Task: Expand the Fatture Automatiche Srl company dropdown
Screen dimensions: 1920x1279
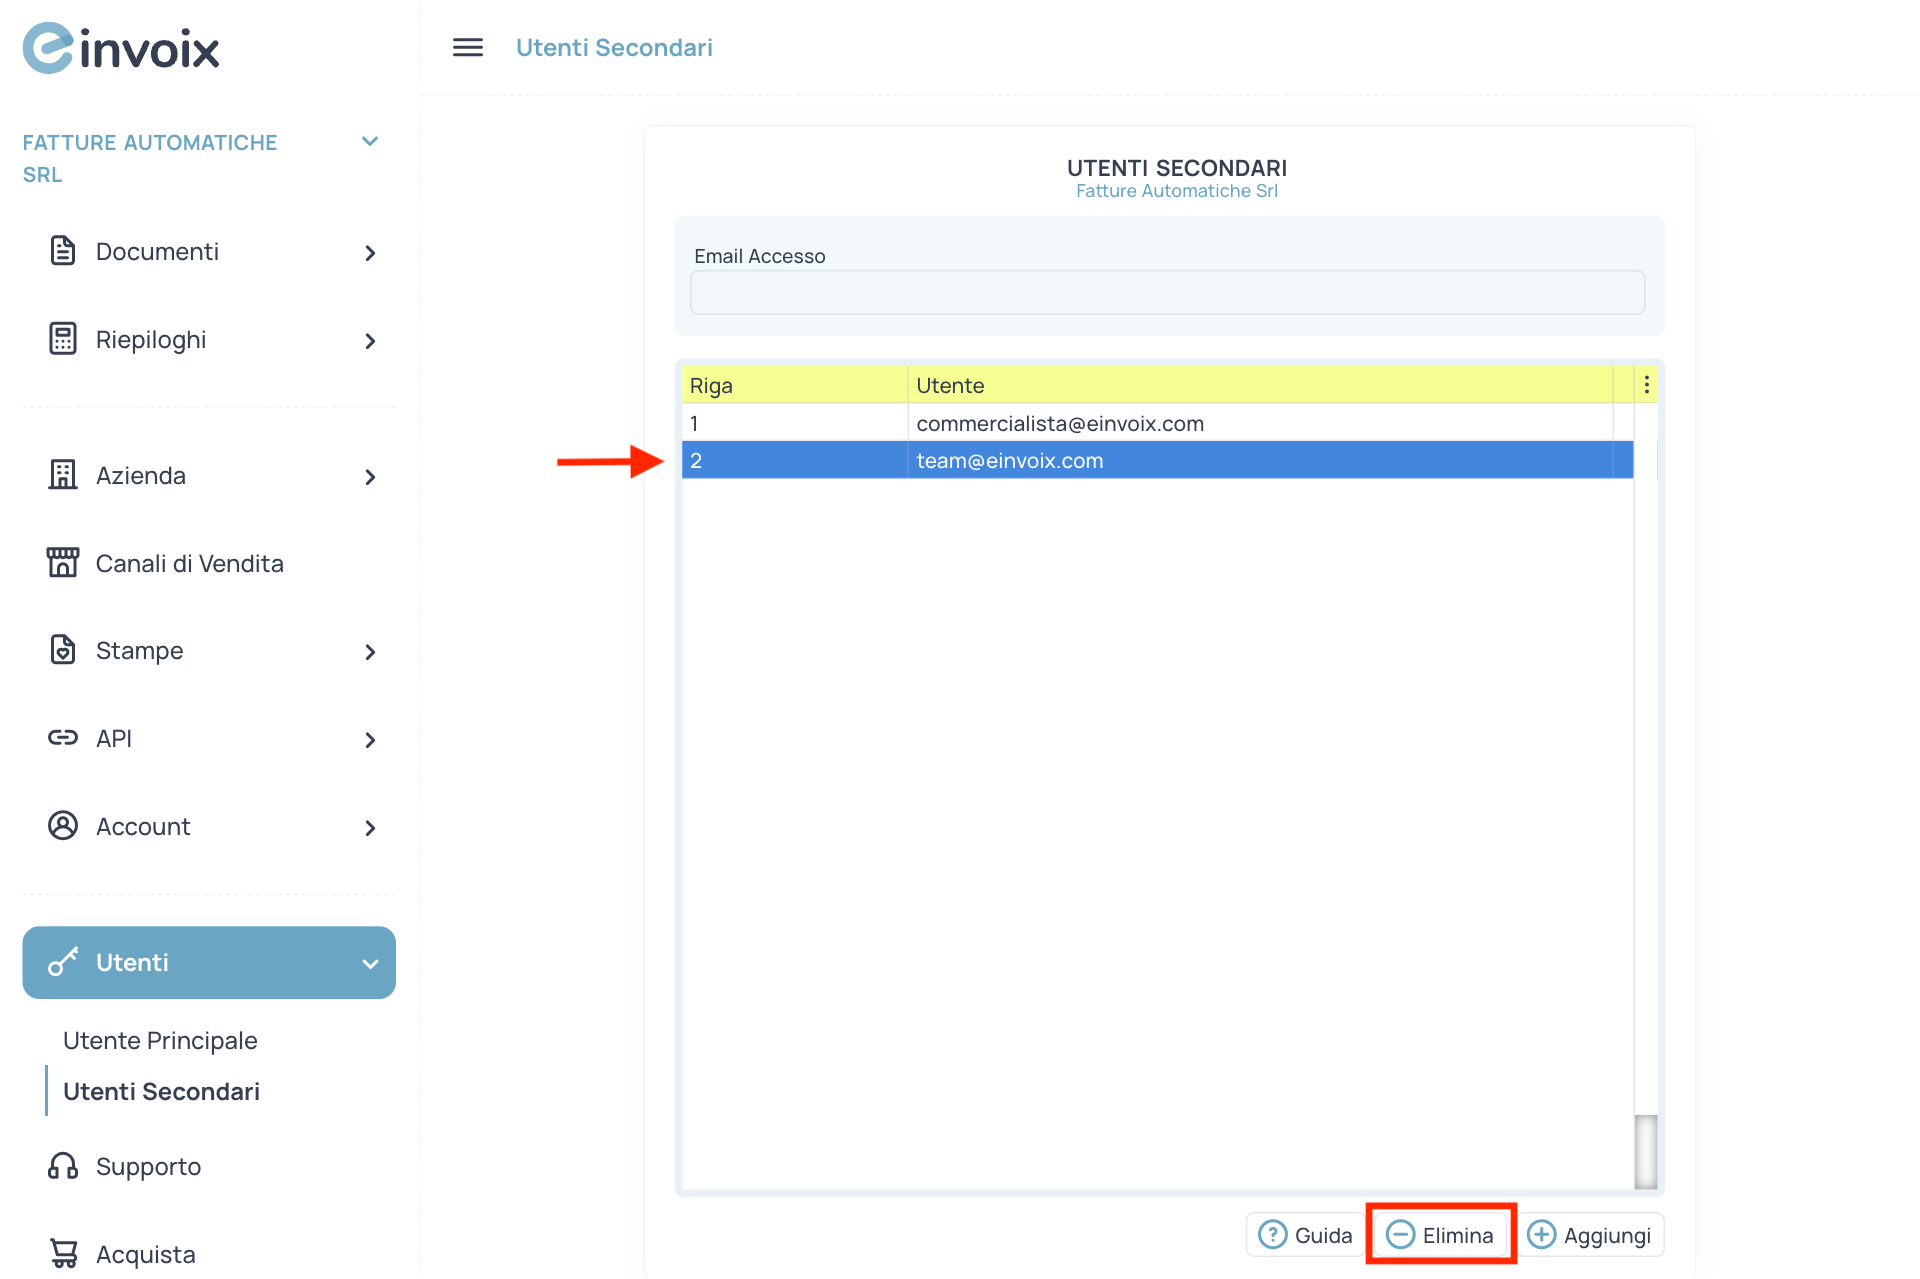Action: 370,141
